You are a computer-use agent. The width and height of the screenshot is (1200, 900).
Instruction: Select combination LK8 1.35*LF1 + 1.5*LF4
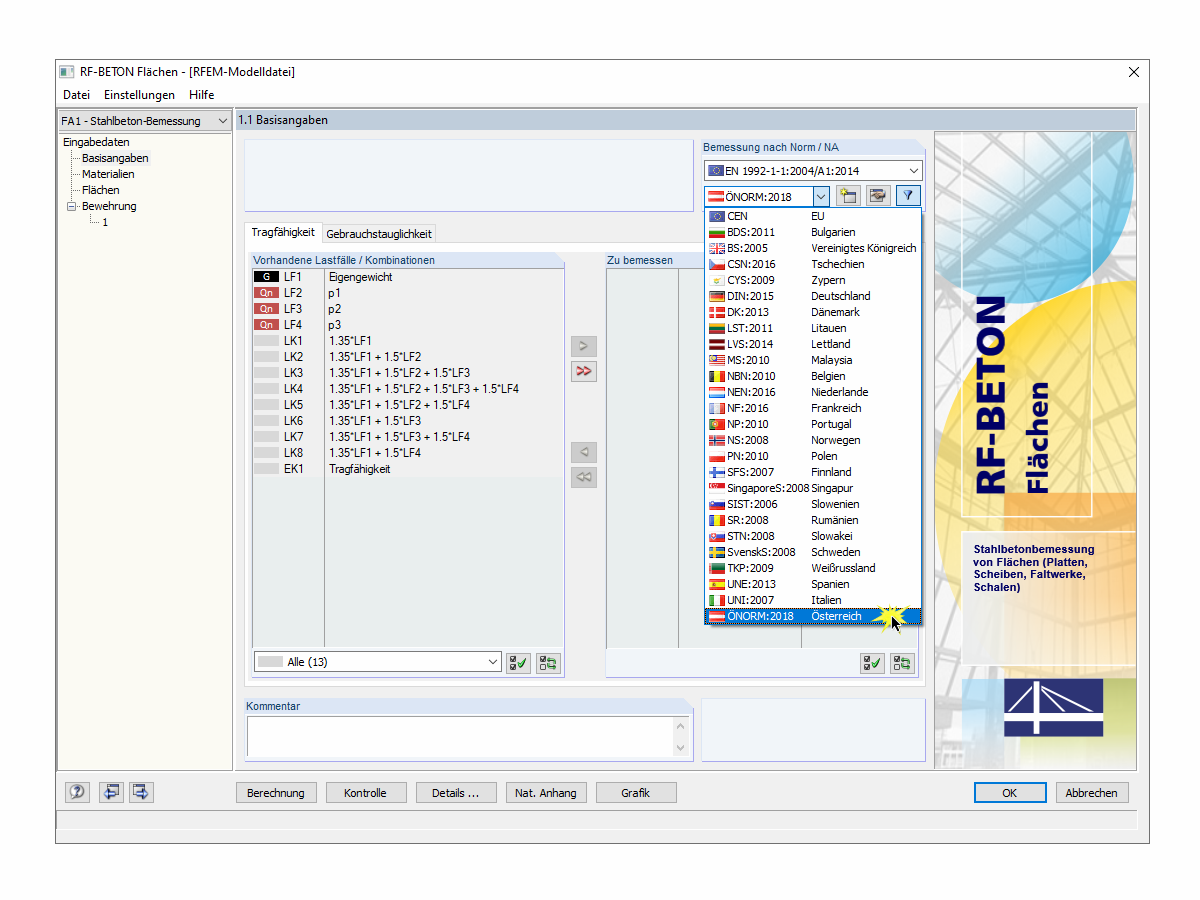tap(408, 453)
